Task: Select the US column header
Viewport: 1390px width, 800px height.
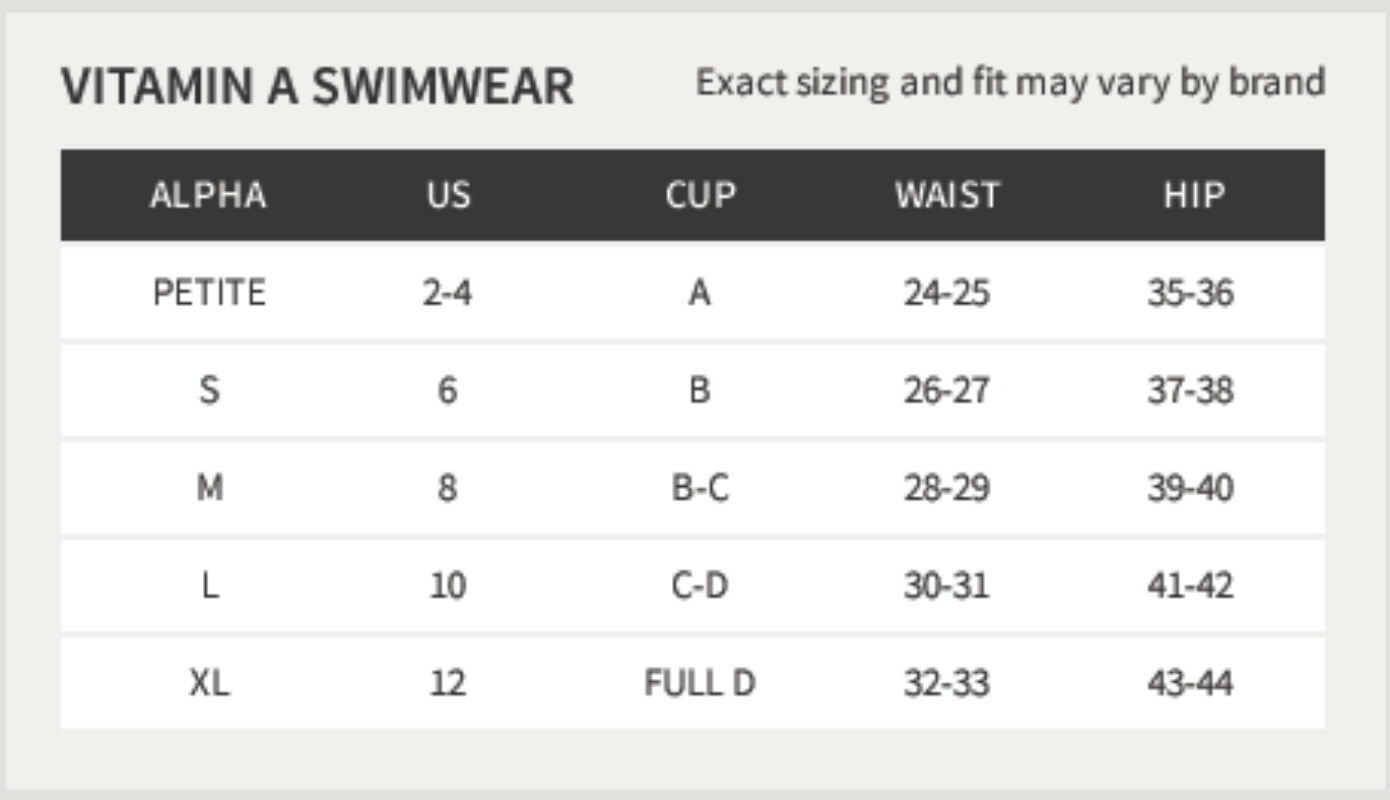Action: [x=447, y=194]
